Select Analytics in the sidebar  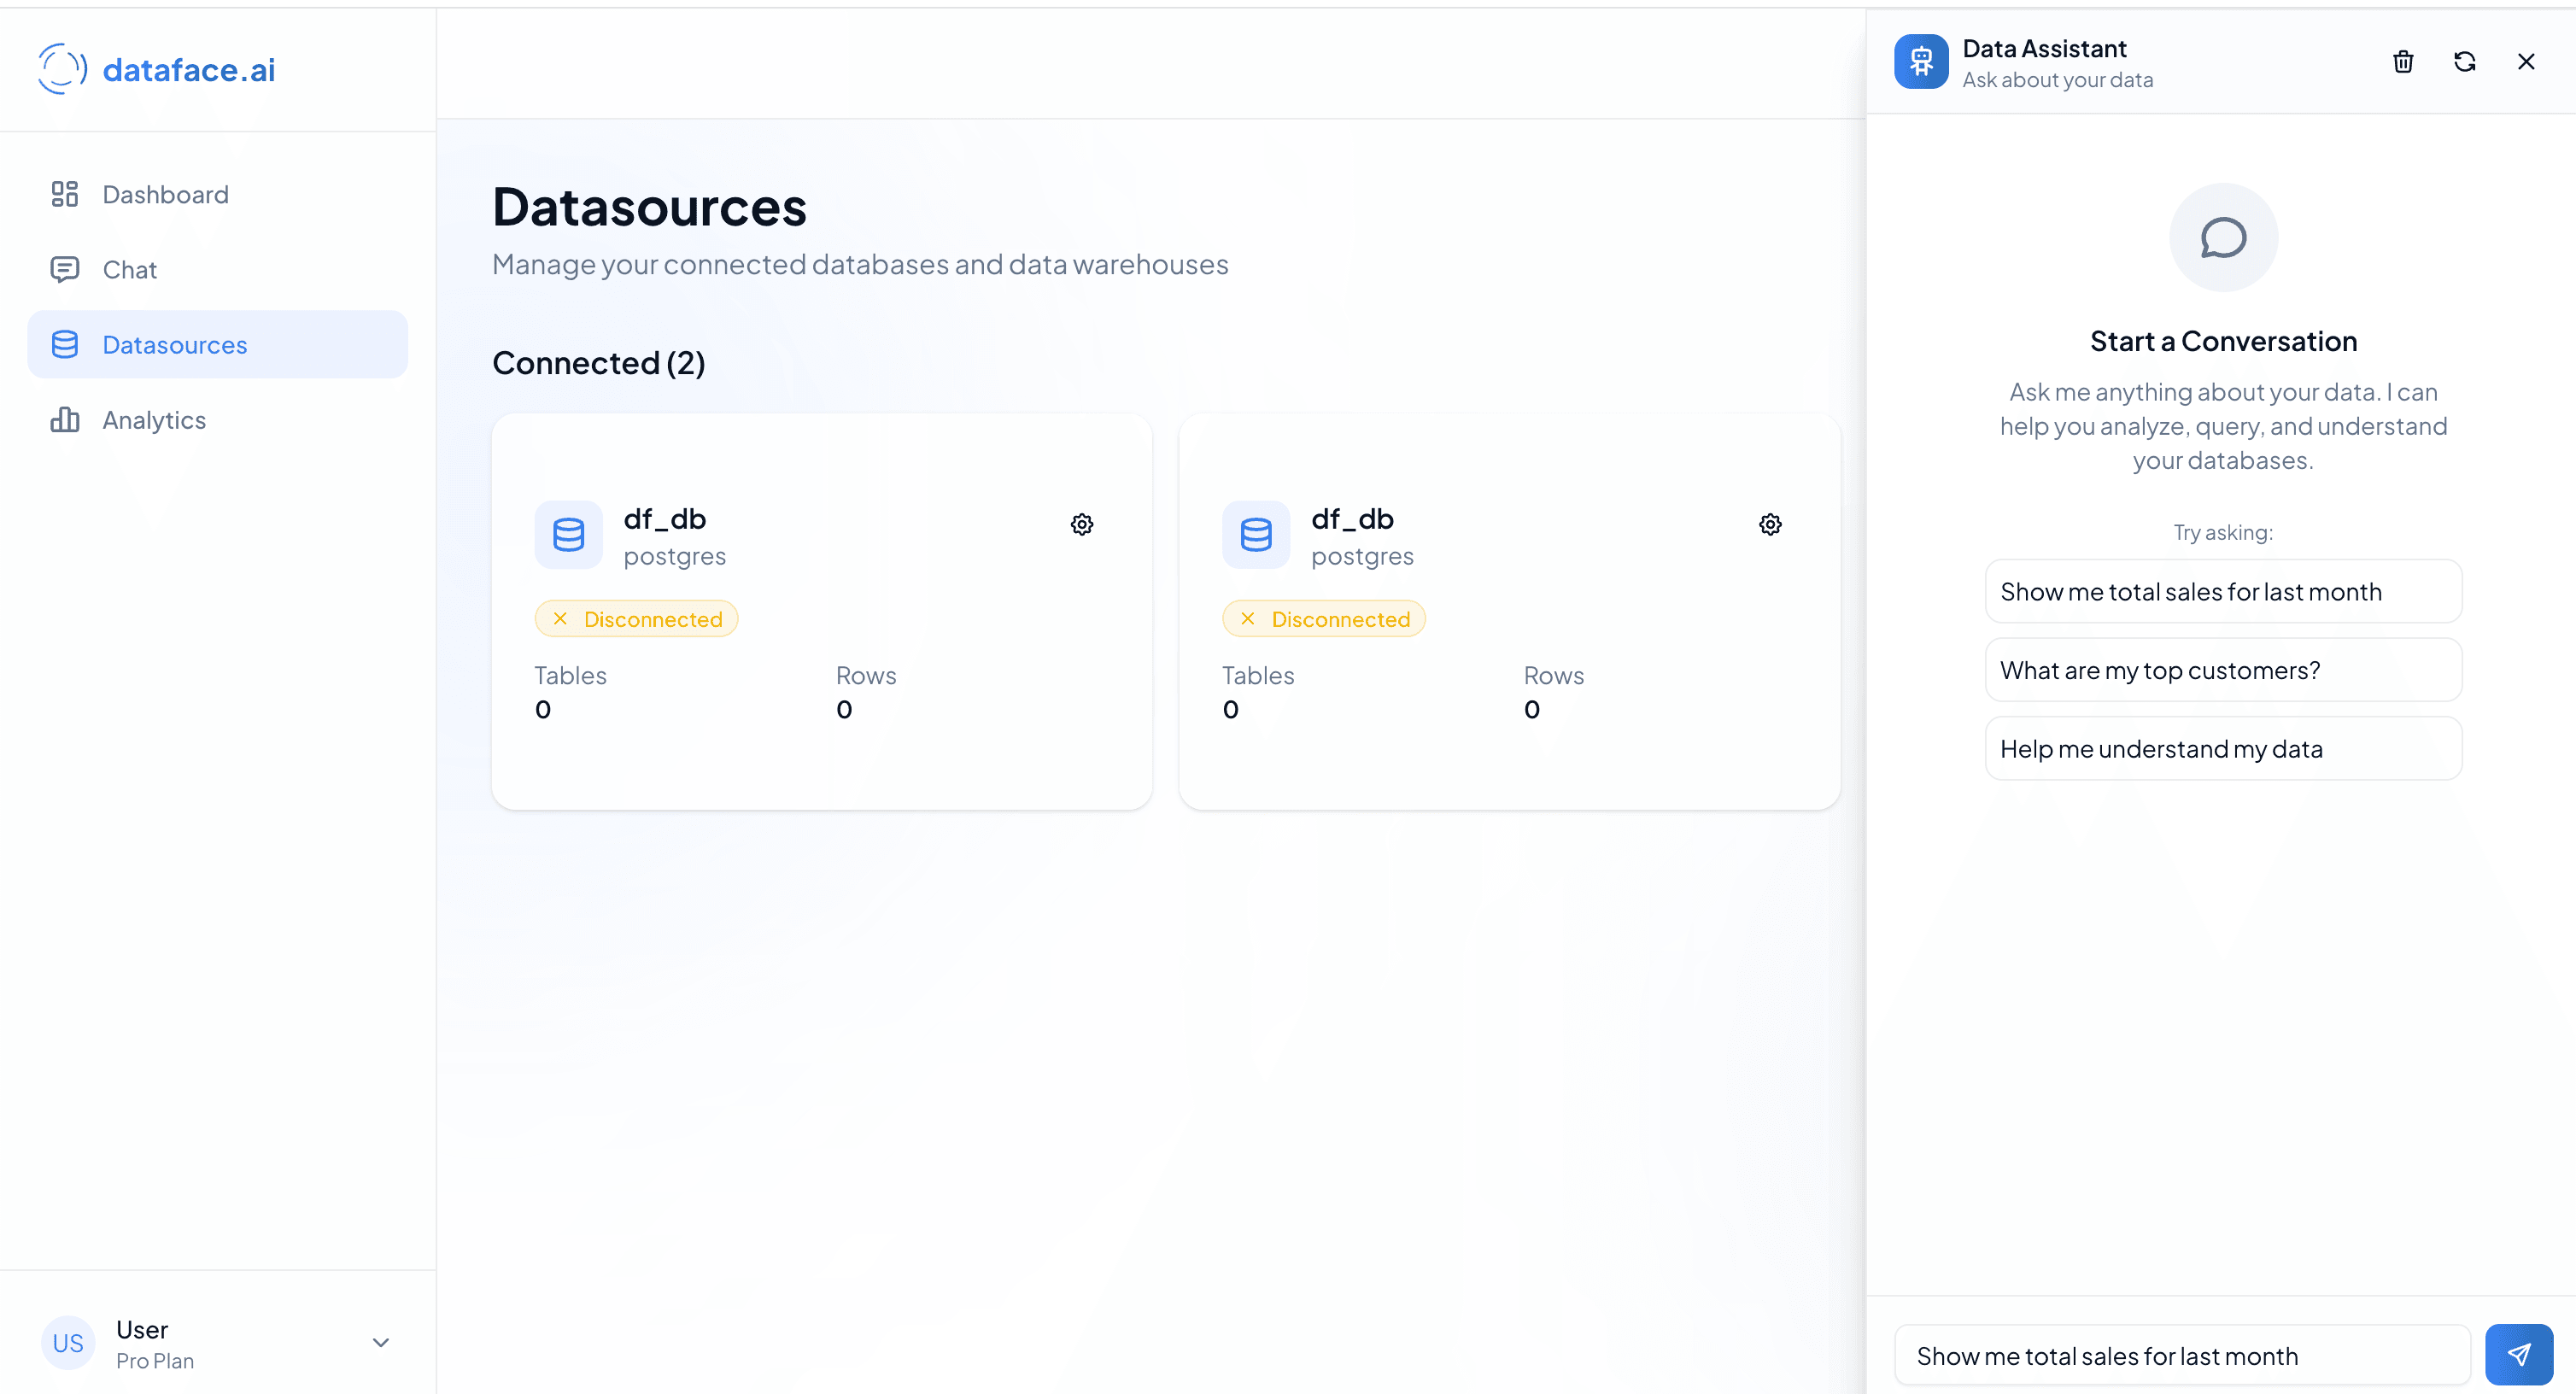click(x=154, y=420)
